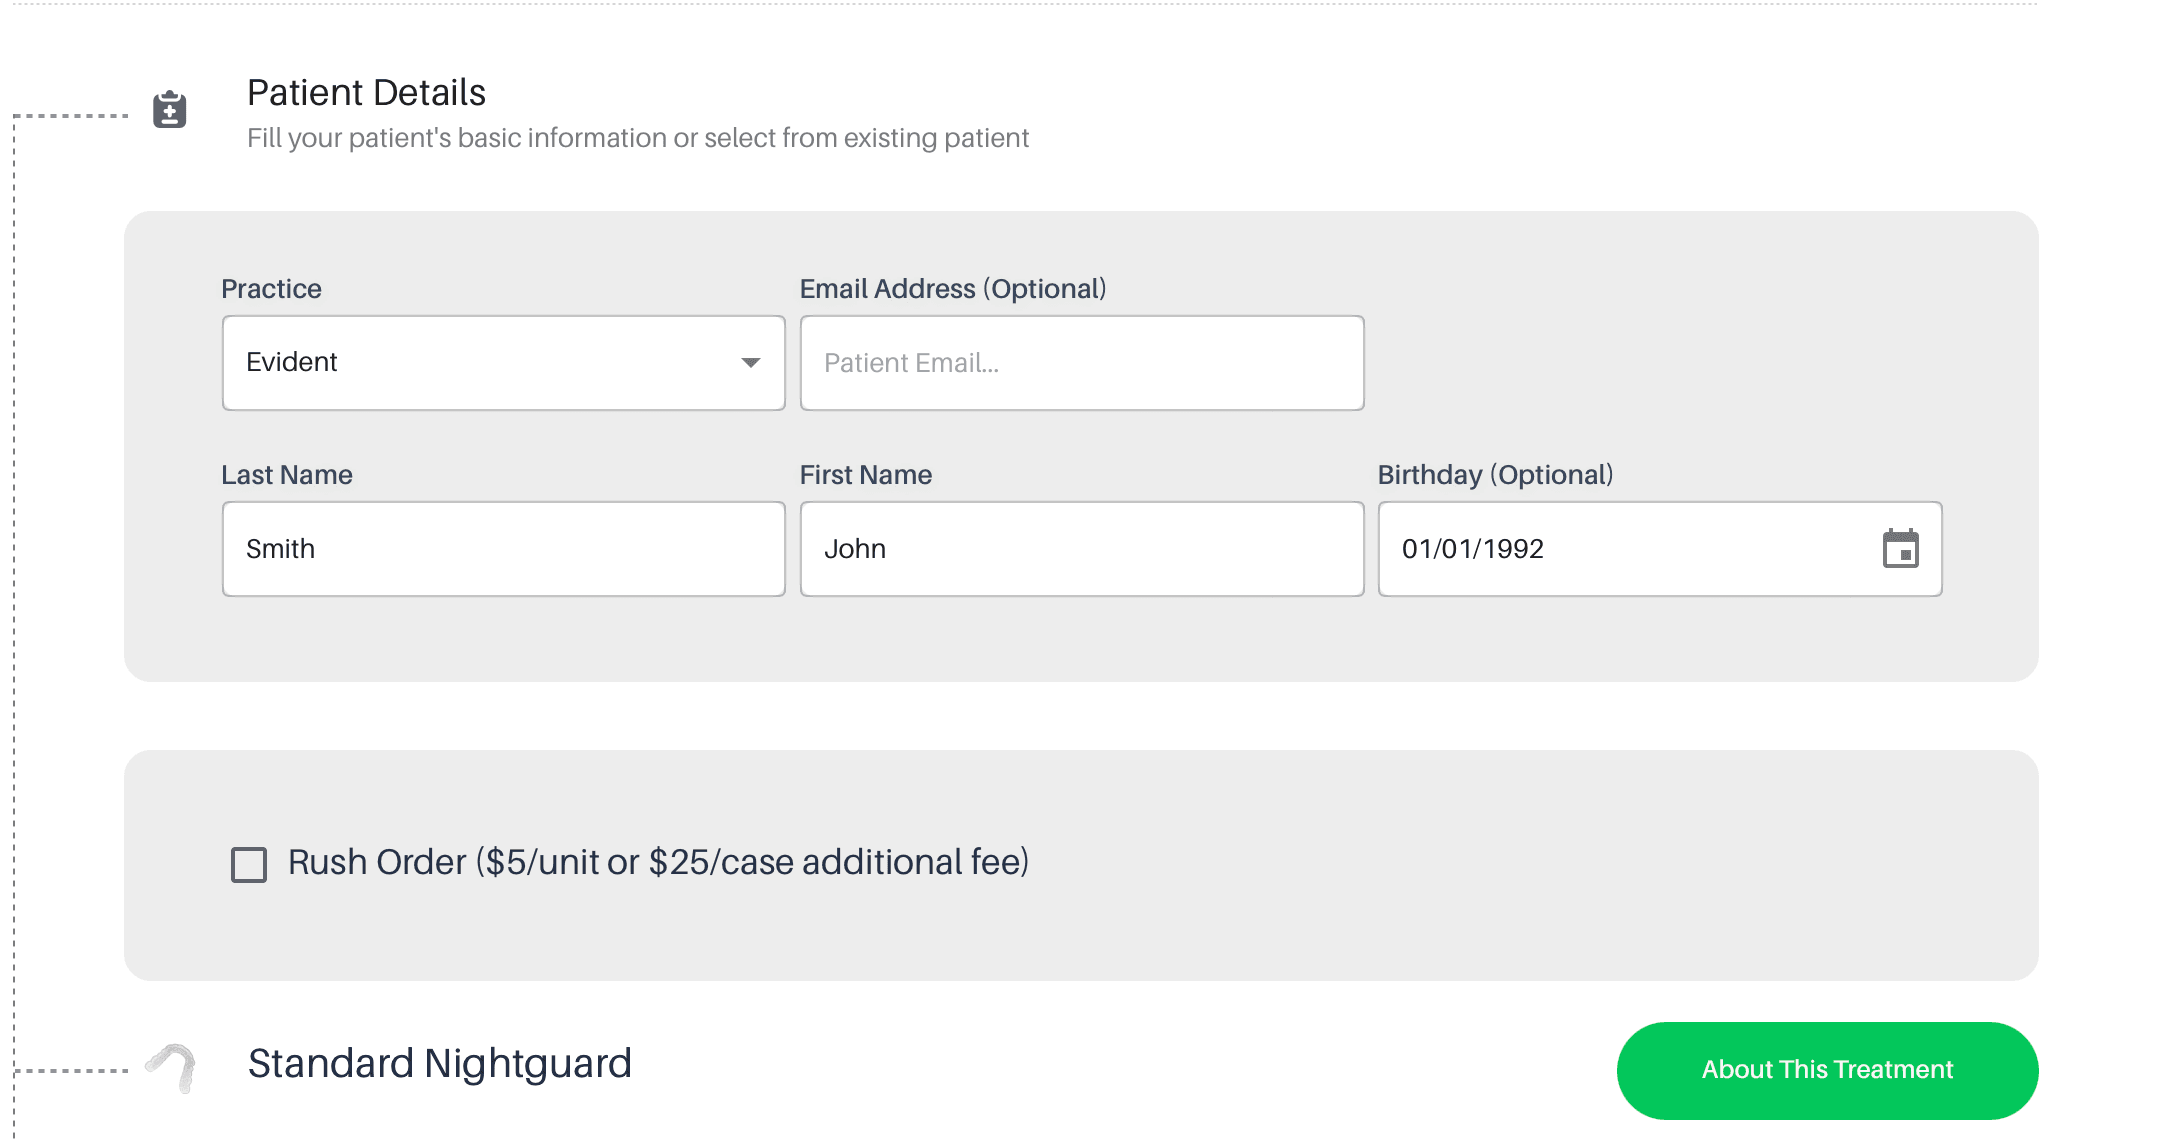The width and height of the screenshot is (2182, 1142).
Task: Click the nightguard aligner icon
Action: coord(171,1068)
